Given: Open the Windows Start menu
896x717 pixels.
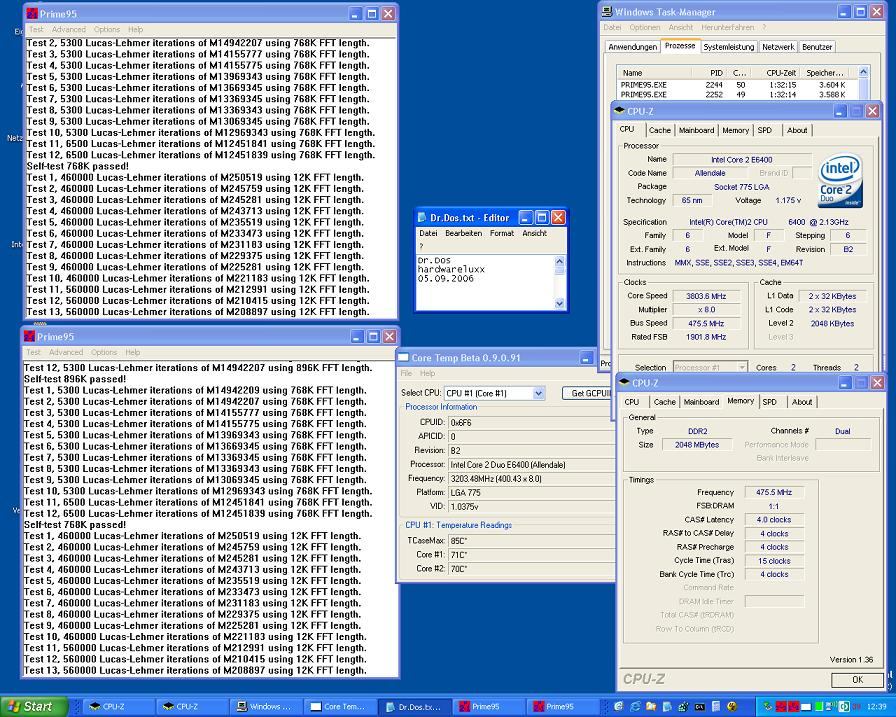Looking at the screenshot, I should coord(33,707).
